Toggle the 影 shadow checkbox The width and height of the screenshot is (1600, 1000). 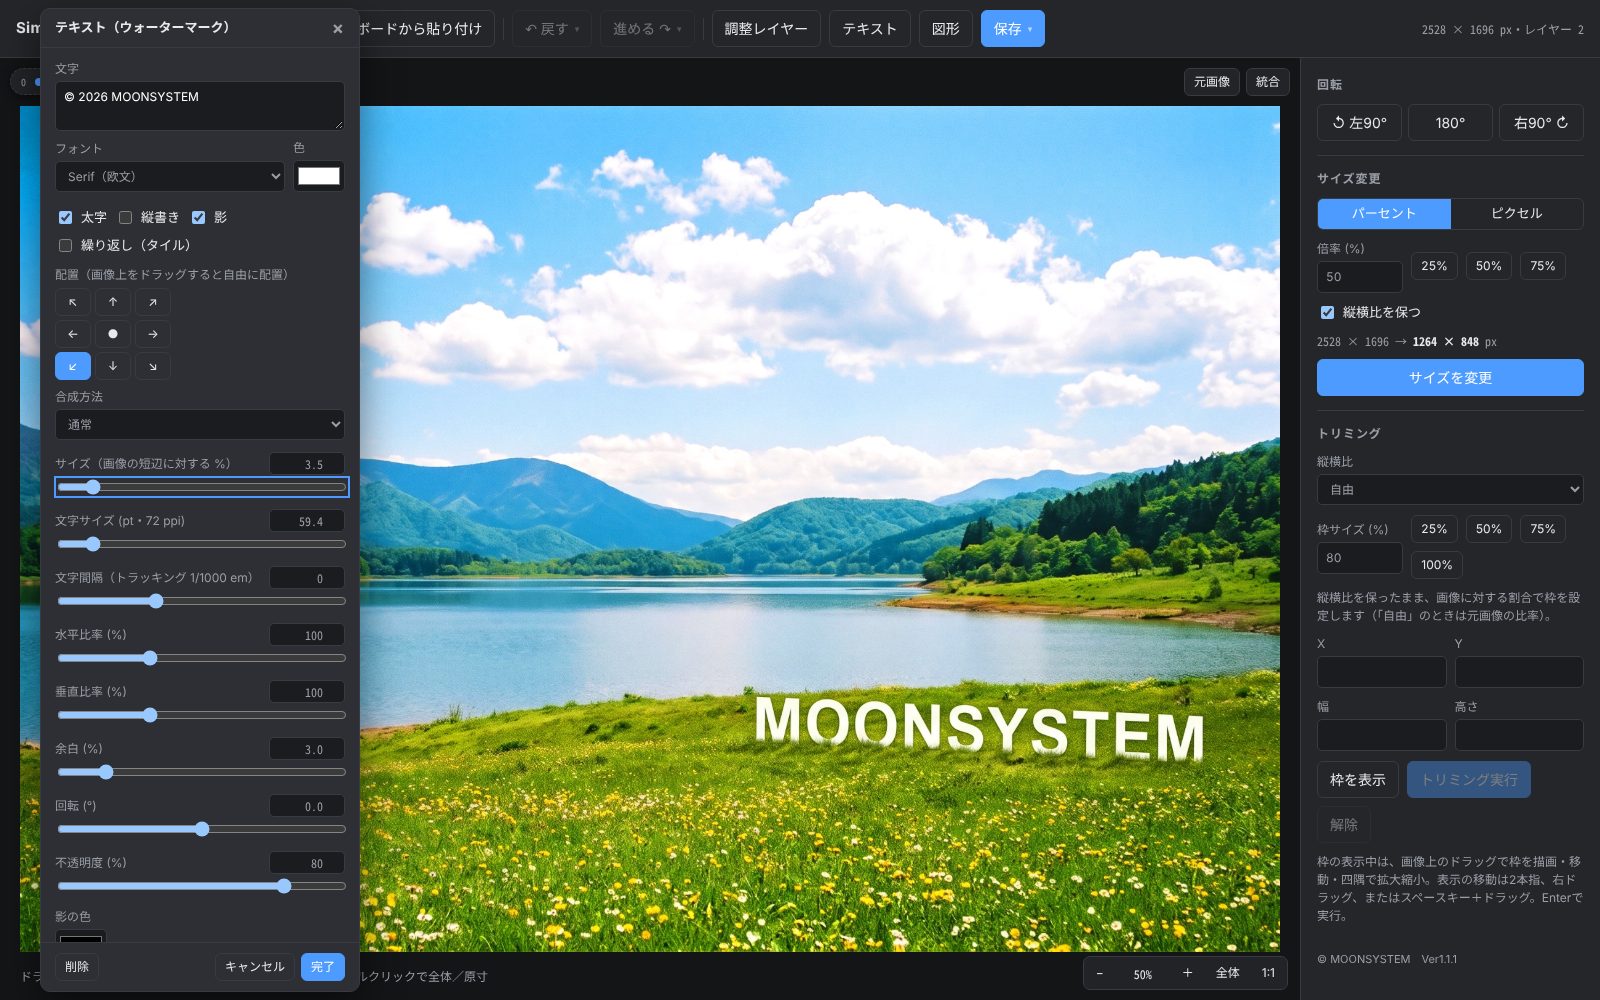[x=199, y=217]
